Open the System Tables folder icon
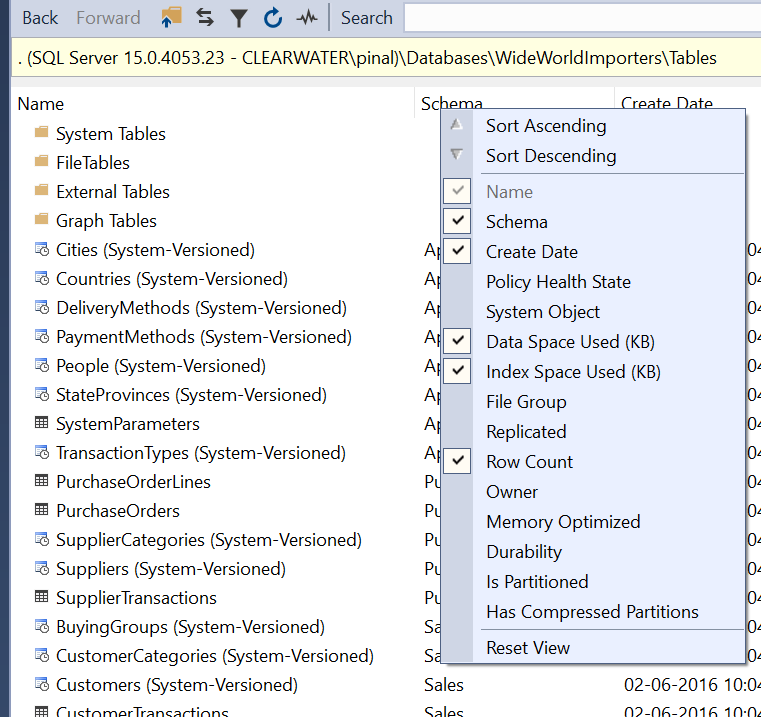The width and height of the screenshot is (761, 717). (x=42, y=132)
